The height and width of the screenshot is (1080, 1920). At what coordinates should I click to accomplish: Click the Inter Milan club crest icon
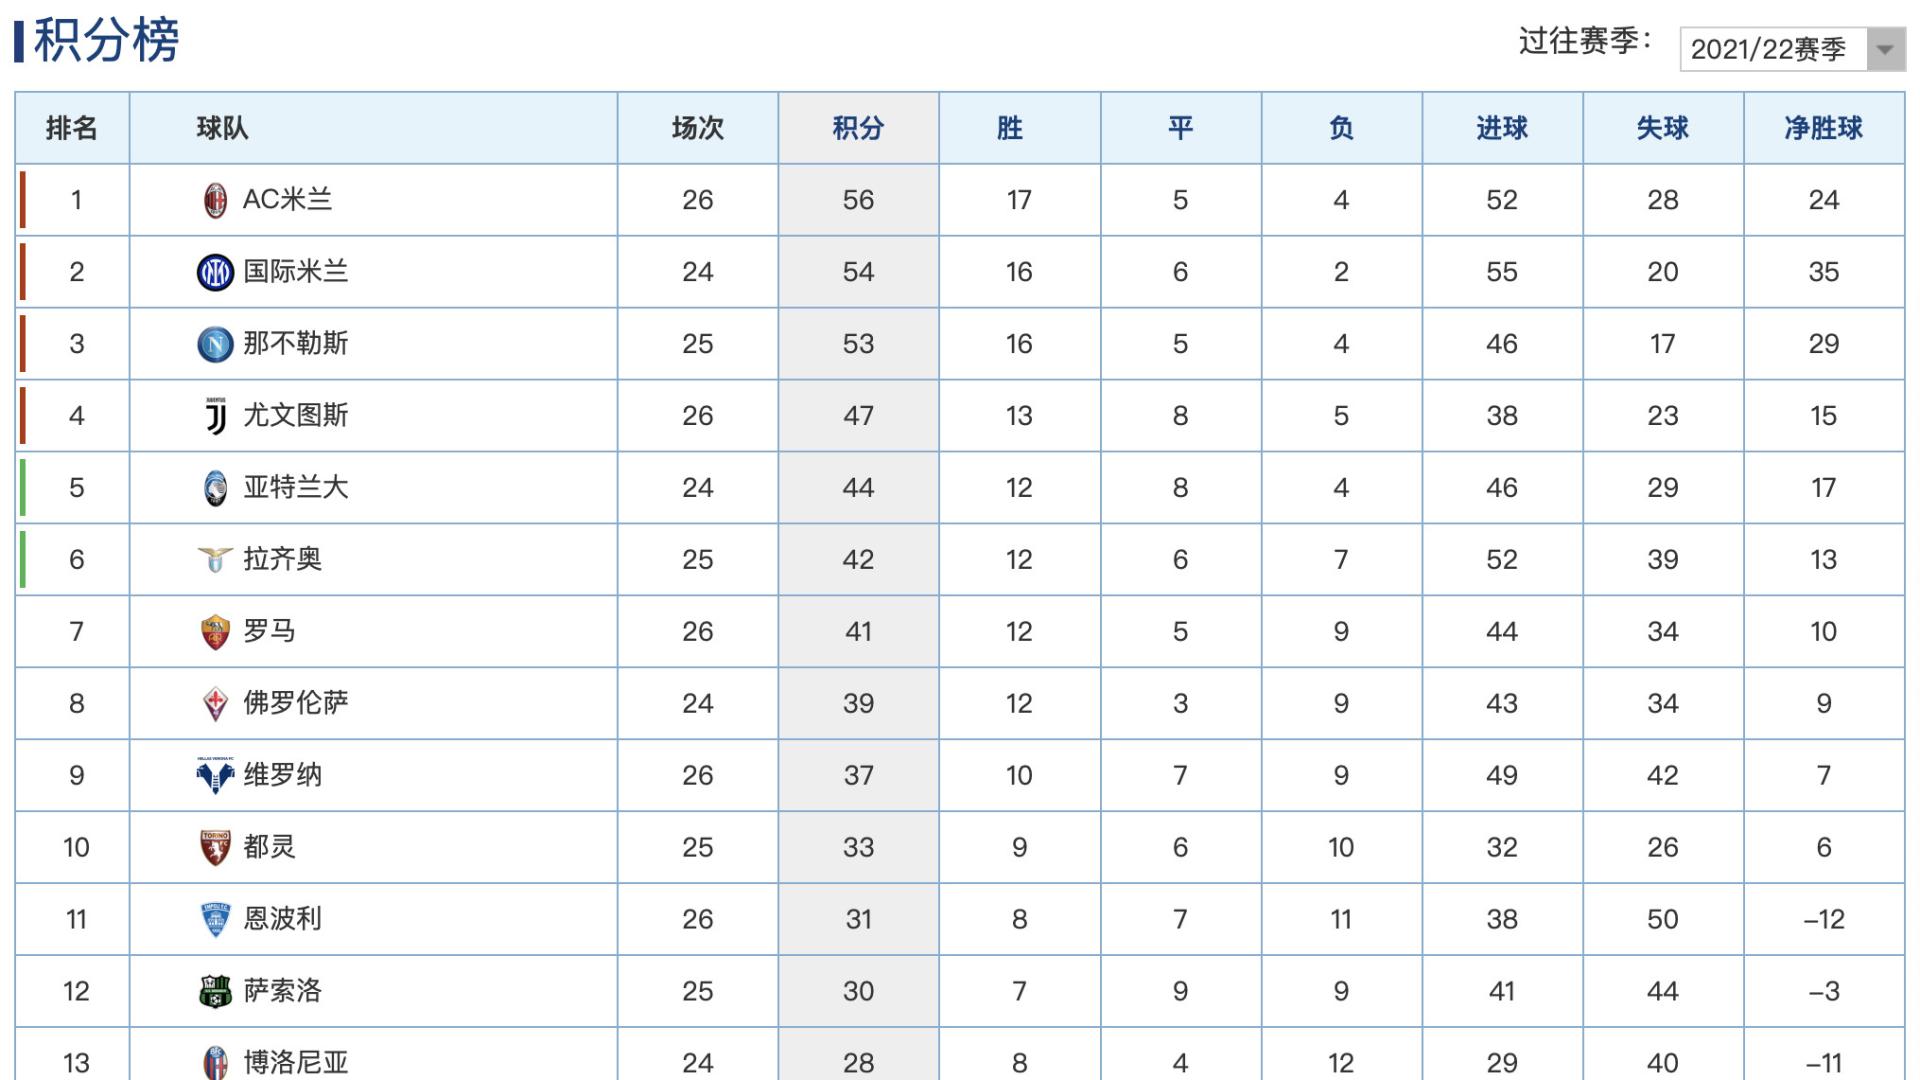pyautogui.click(x=215, y=272)
